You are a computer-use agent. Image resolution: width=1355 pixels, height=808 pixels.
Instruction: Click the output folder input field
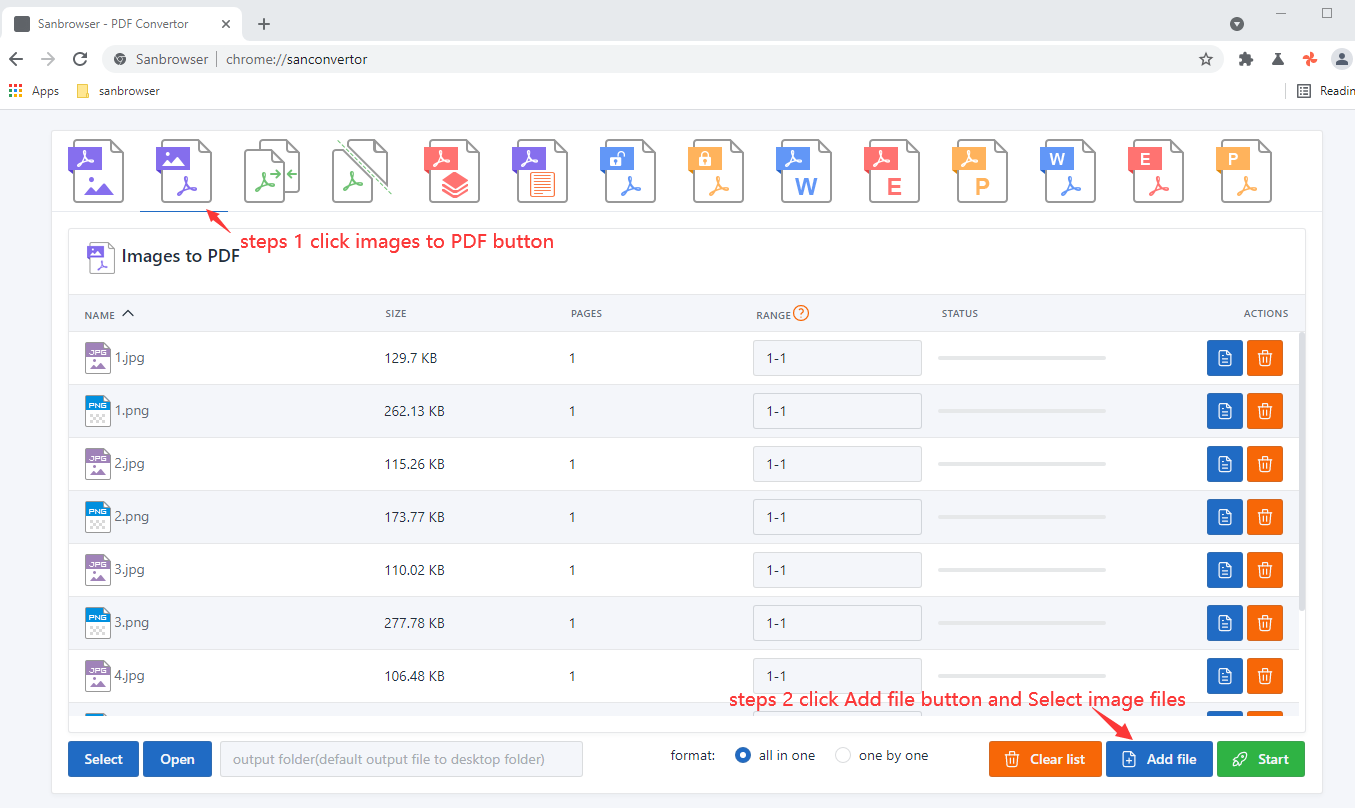pos(400,759)
